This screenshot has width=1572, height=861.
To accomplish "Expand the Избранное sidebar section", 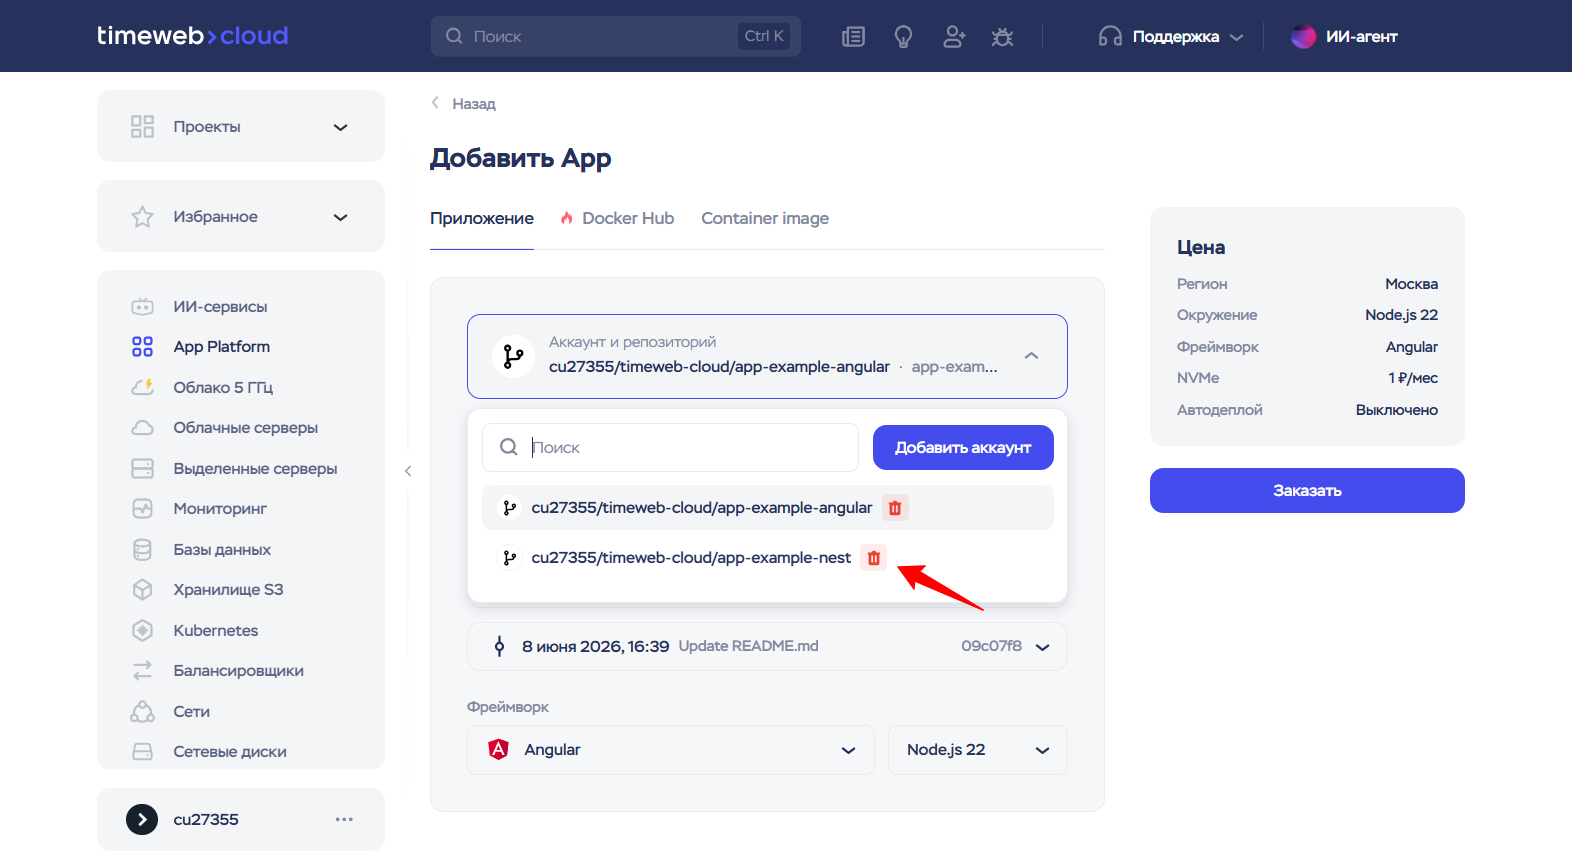I will (241, 216).
